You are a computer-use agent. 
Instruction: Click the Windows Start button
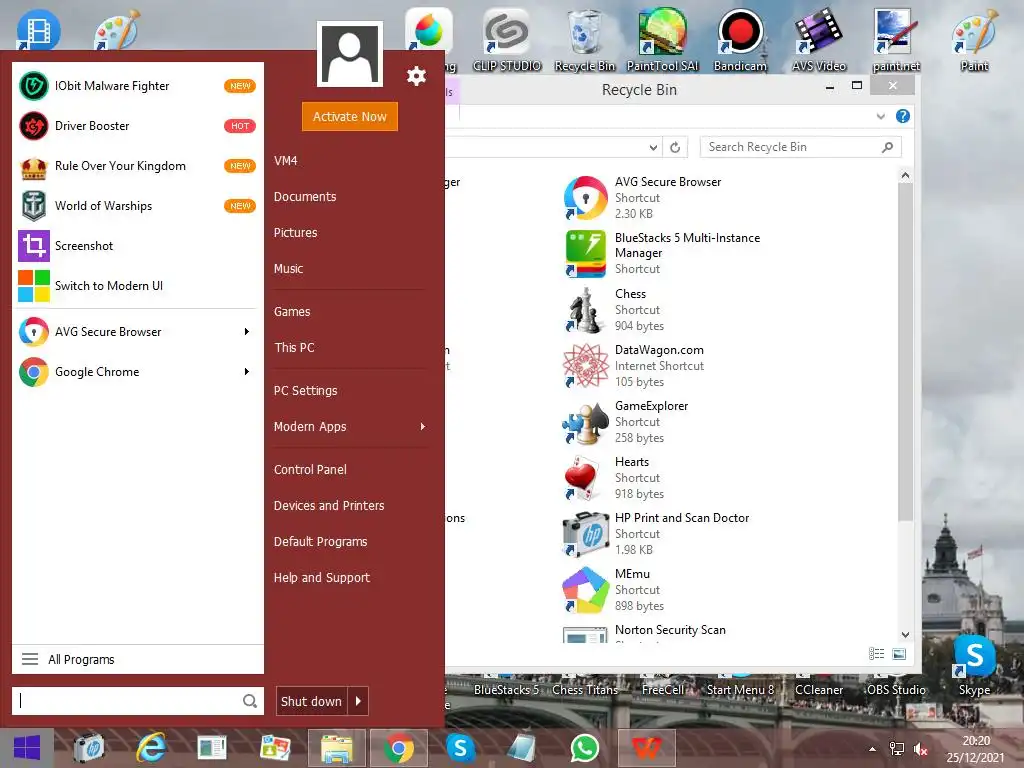(27, 748)
